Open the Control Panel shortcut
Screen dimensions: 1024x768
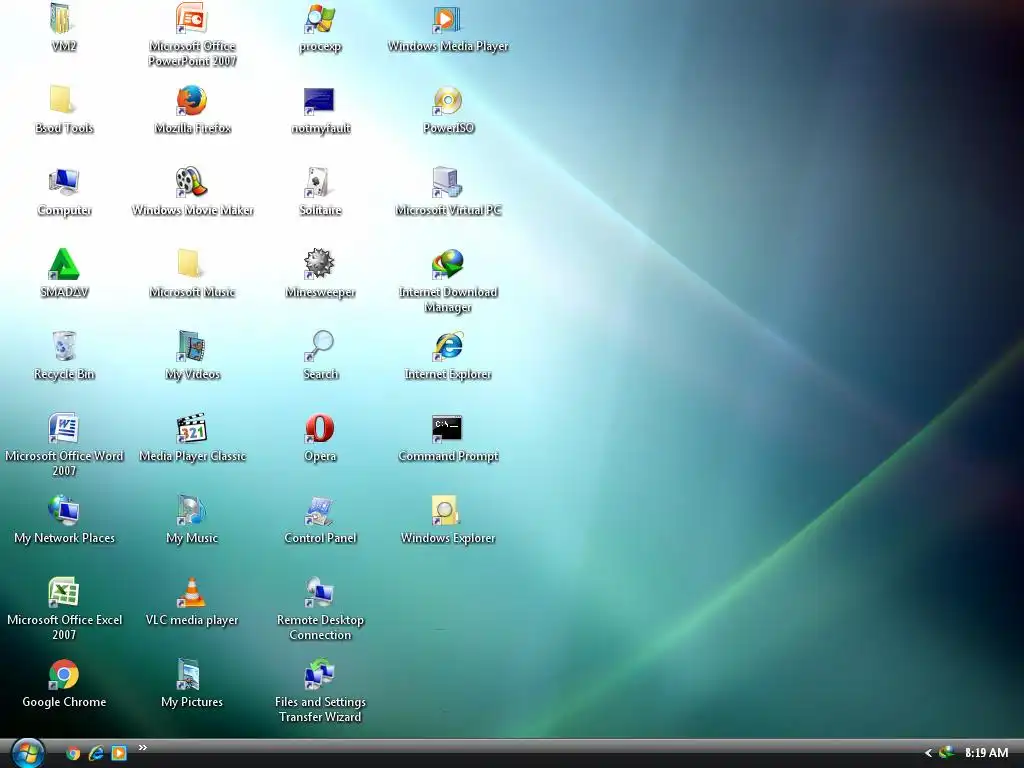(x=320, y=510)
